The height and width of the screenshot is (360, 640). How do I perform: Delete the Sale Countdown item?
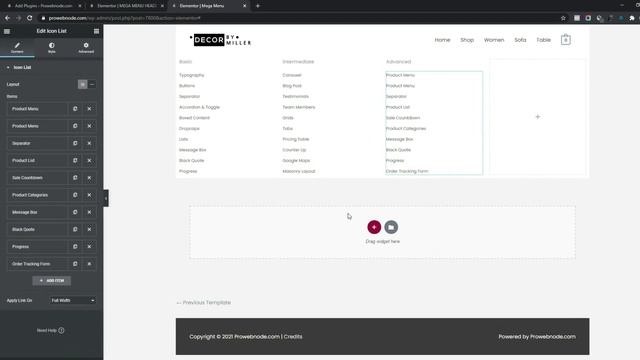pos(89,178)
